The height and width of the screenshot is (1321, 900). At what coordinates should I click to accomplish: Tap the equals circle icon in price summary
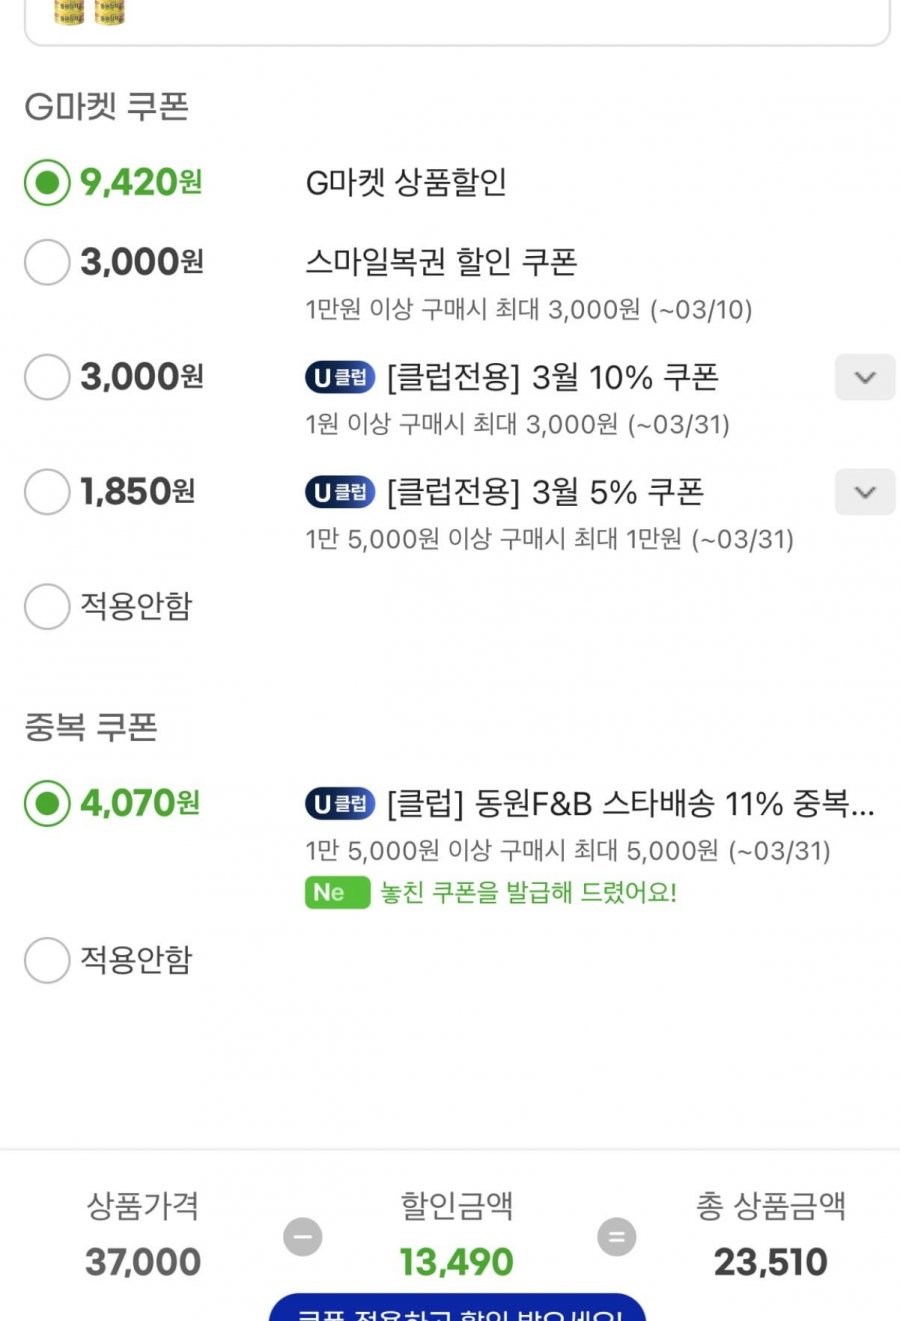(x=617, y=1237)
